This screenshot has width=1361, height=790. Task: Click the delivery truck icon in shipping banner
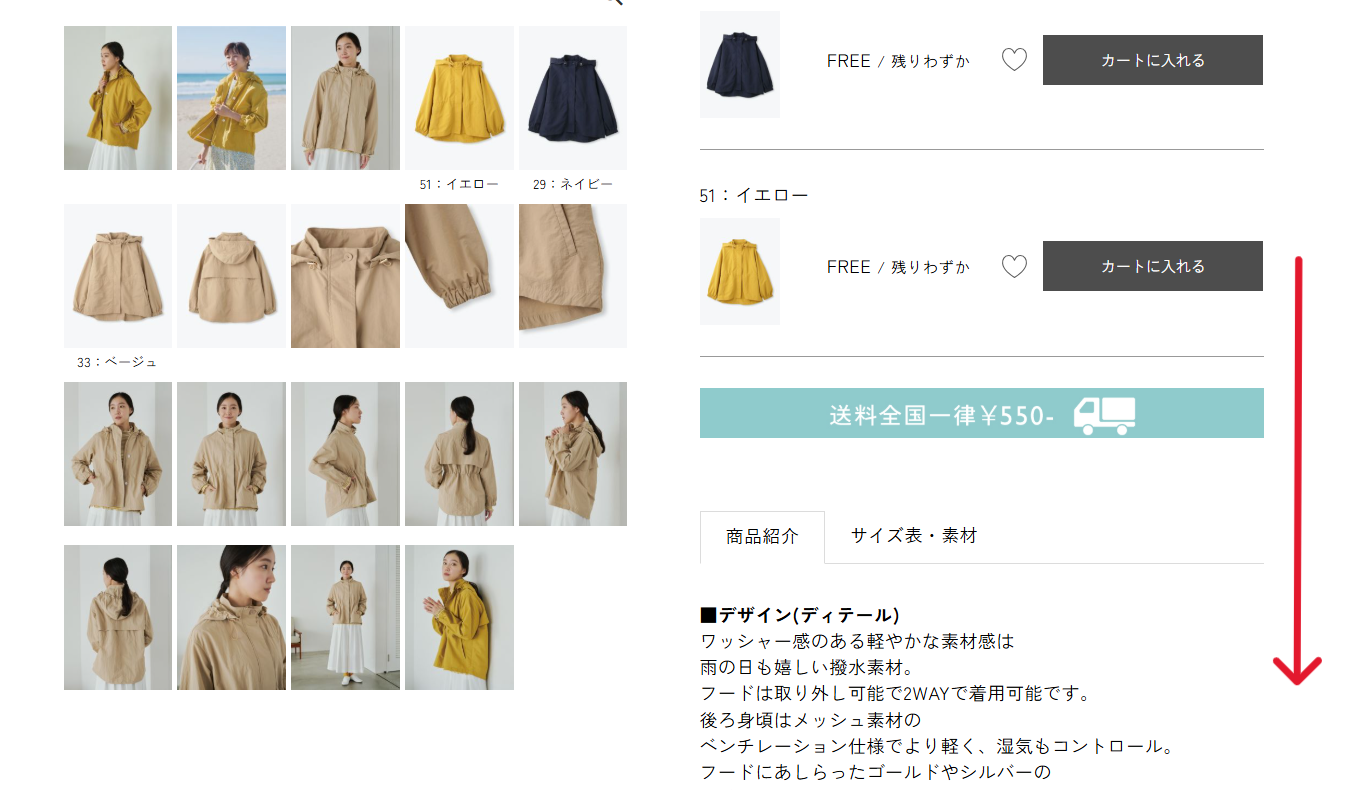(1105, 415)
